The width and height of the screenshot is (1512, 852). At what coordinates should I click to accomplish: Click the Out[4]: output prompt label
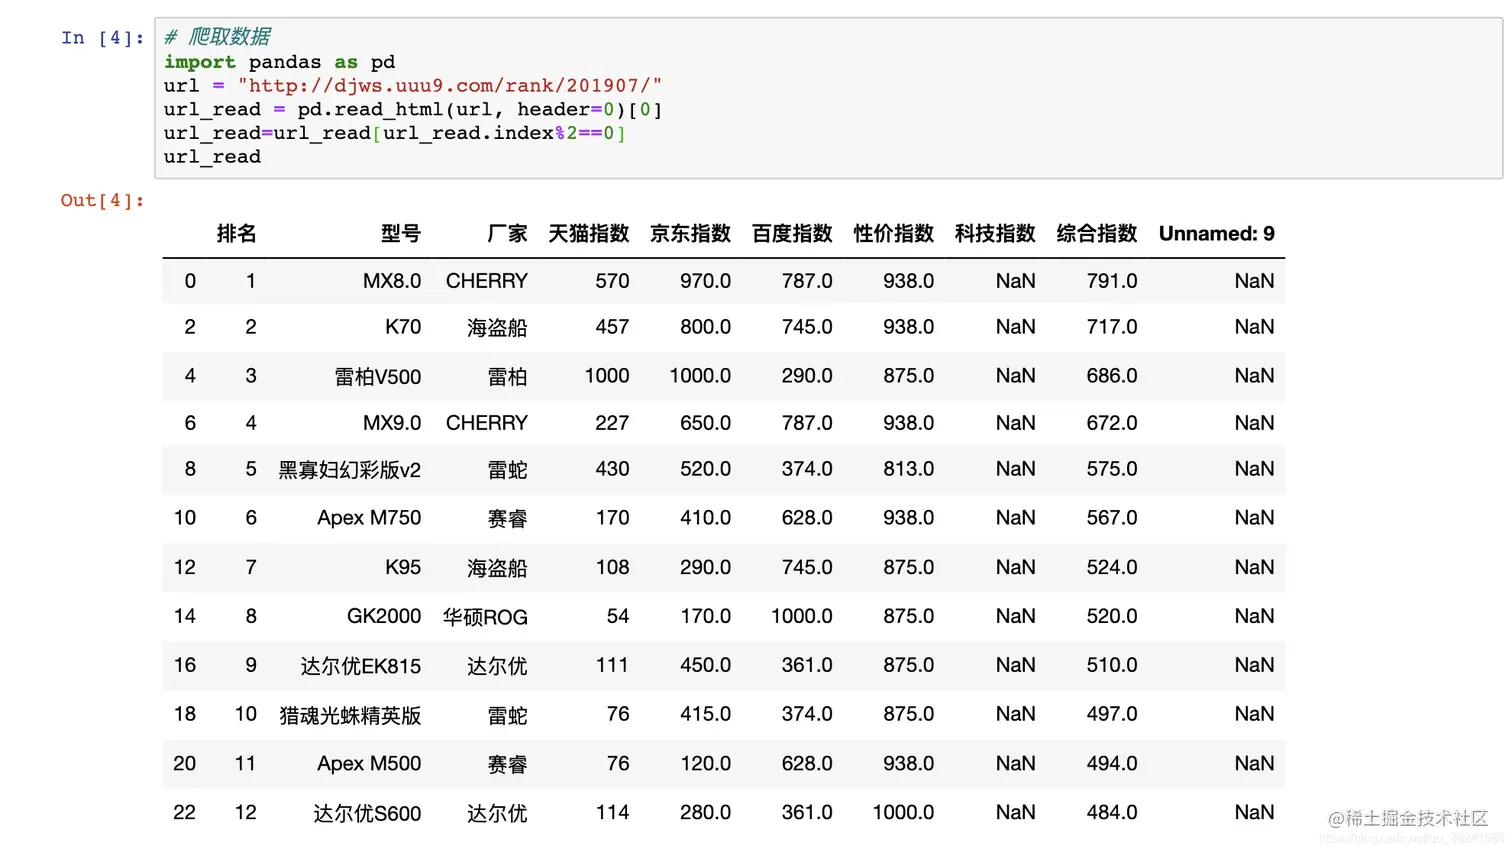click(x=102, y=200)
